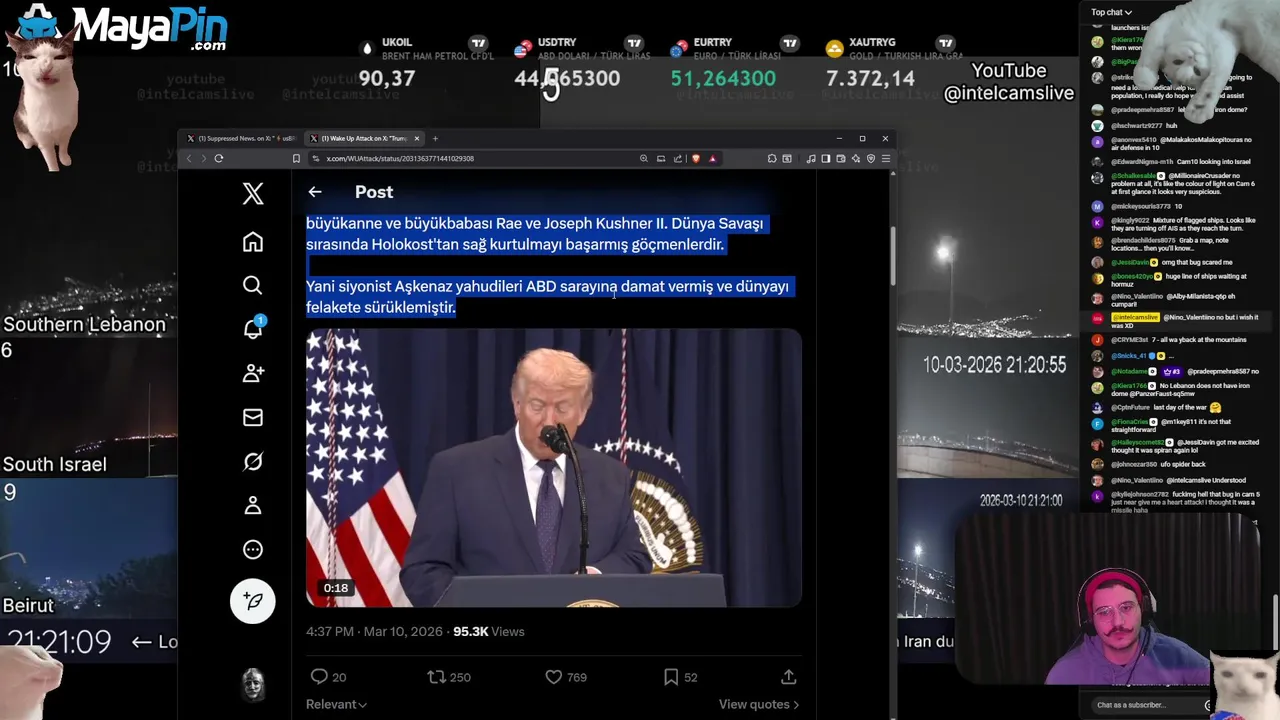Screen dimensions: 1280x720
Task: Like the post showing 769
Action: (x=565, y=677)
